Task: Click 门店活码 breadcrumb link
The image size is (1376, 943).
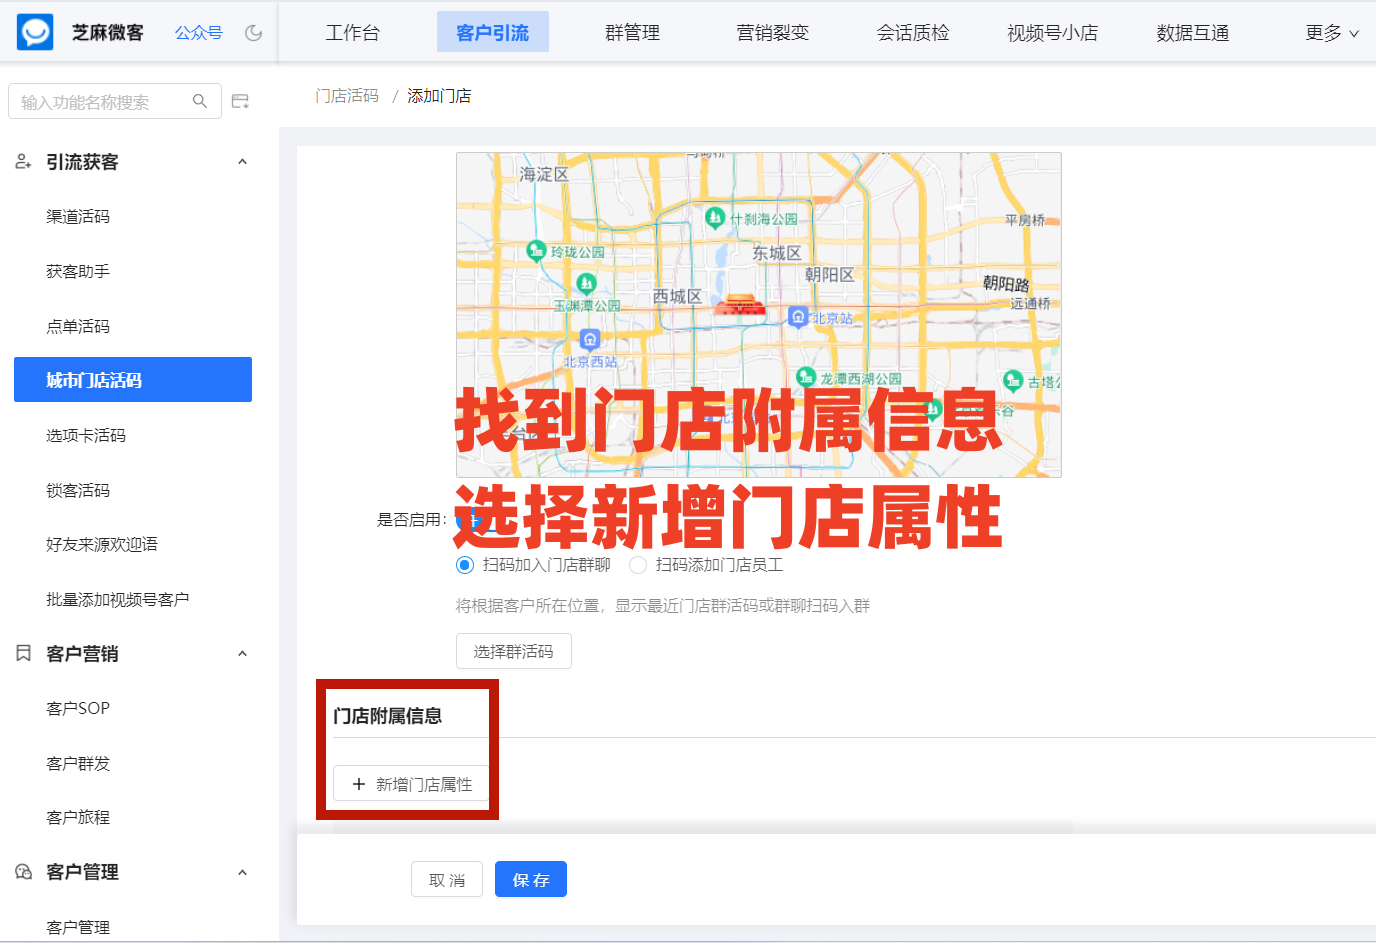Action: click(347, 96)
